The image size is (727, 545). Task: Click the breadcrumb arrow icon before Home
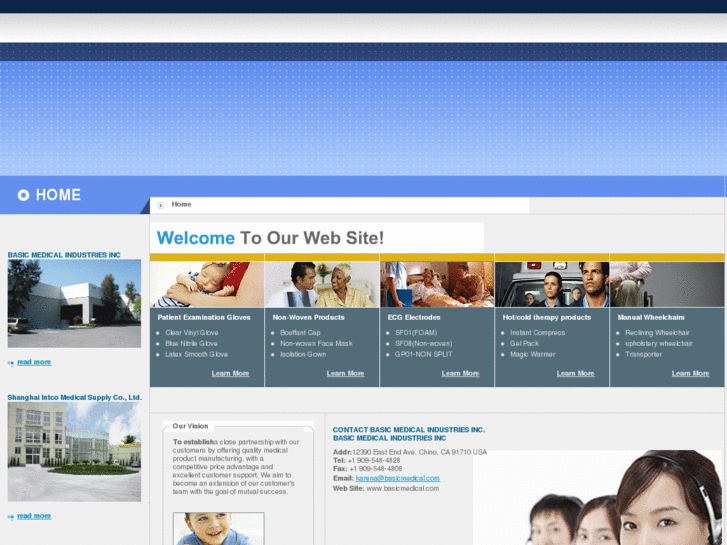tap(160, 205)
